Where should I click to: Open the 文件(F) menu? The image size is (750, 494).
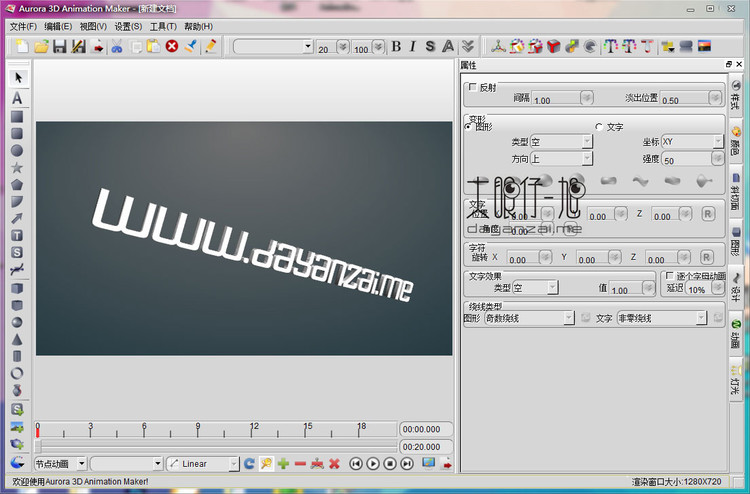pyautogui.click(x=23, y=26)
